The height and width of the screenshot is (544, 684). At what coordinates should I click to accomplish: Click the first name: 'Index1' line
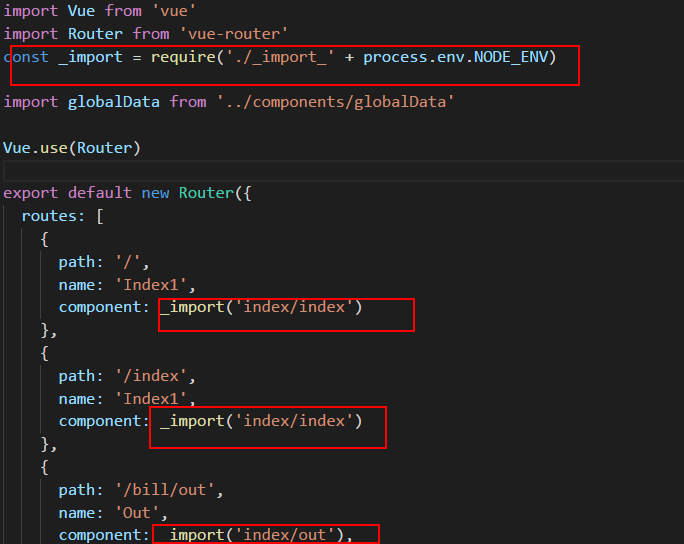point(127,285)
